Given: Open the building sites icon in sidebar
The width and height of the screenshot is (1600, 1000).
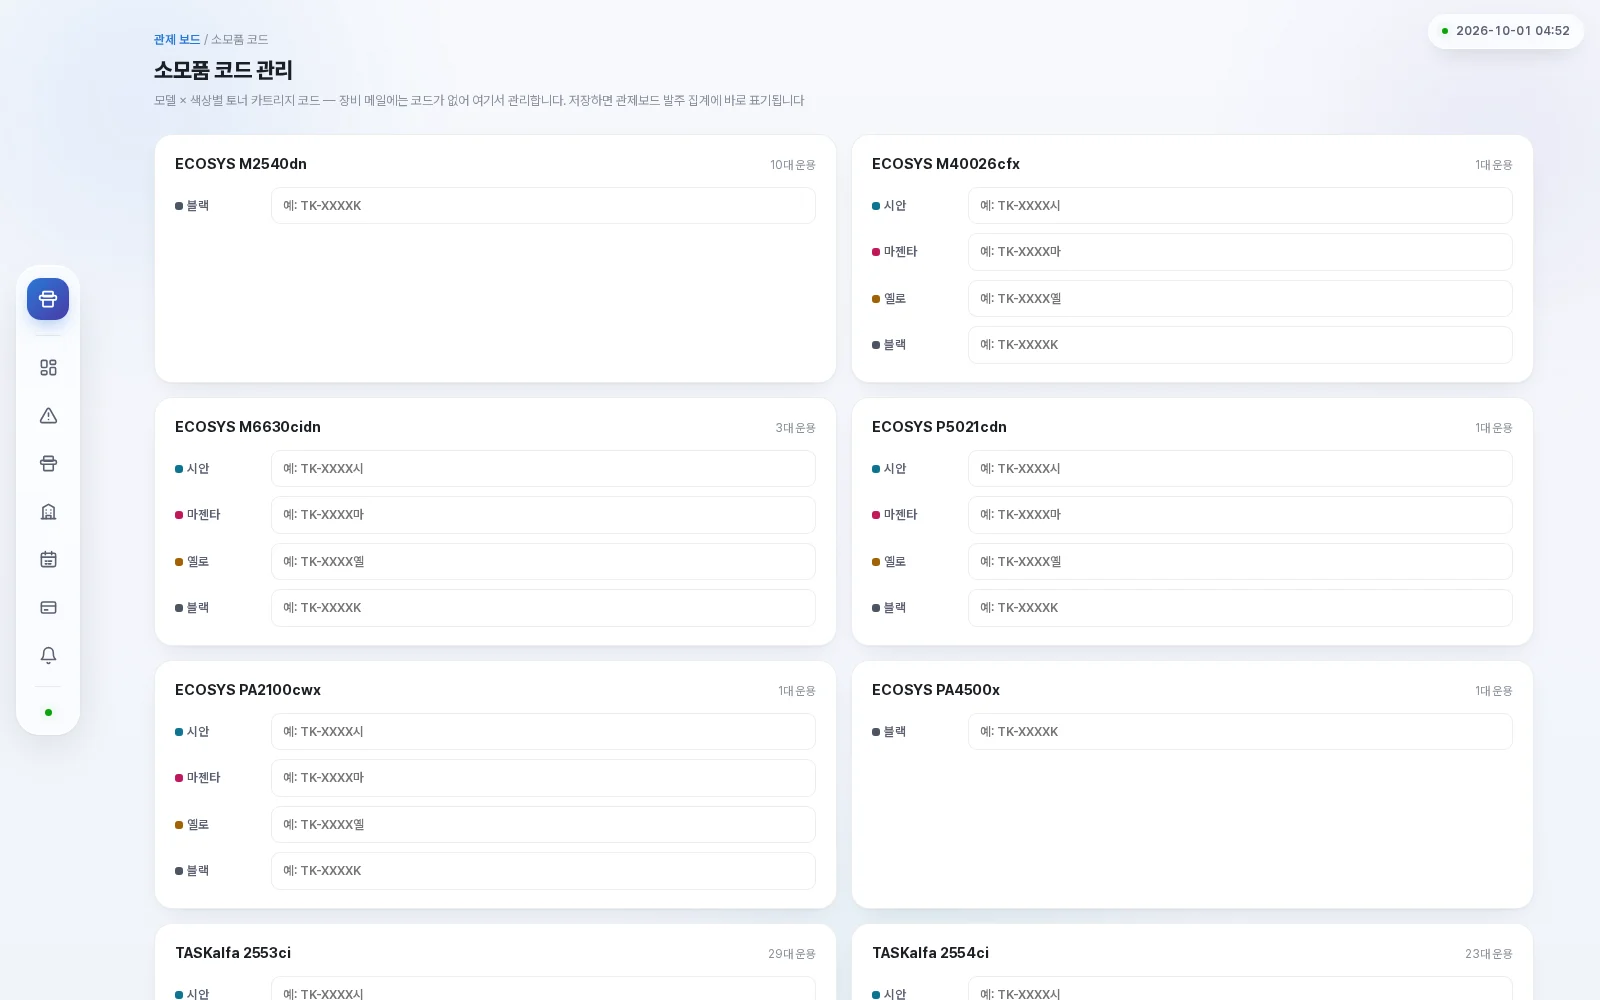Looking at the screenshot, I should point(48,512).
